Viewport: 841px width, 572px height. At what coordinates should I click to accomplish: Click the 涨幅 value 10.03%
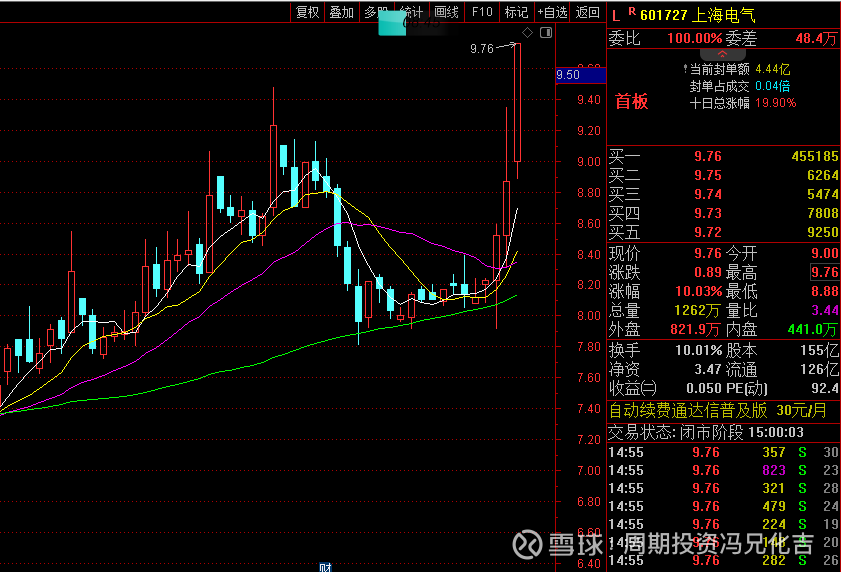[x=698, y=291]
